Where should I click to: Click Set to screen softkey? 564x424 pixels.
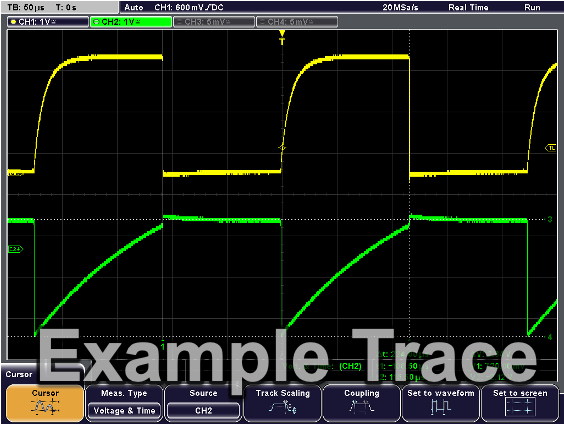click(x=520, y=403)
